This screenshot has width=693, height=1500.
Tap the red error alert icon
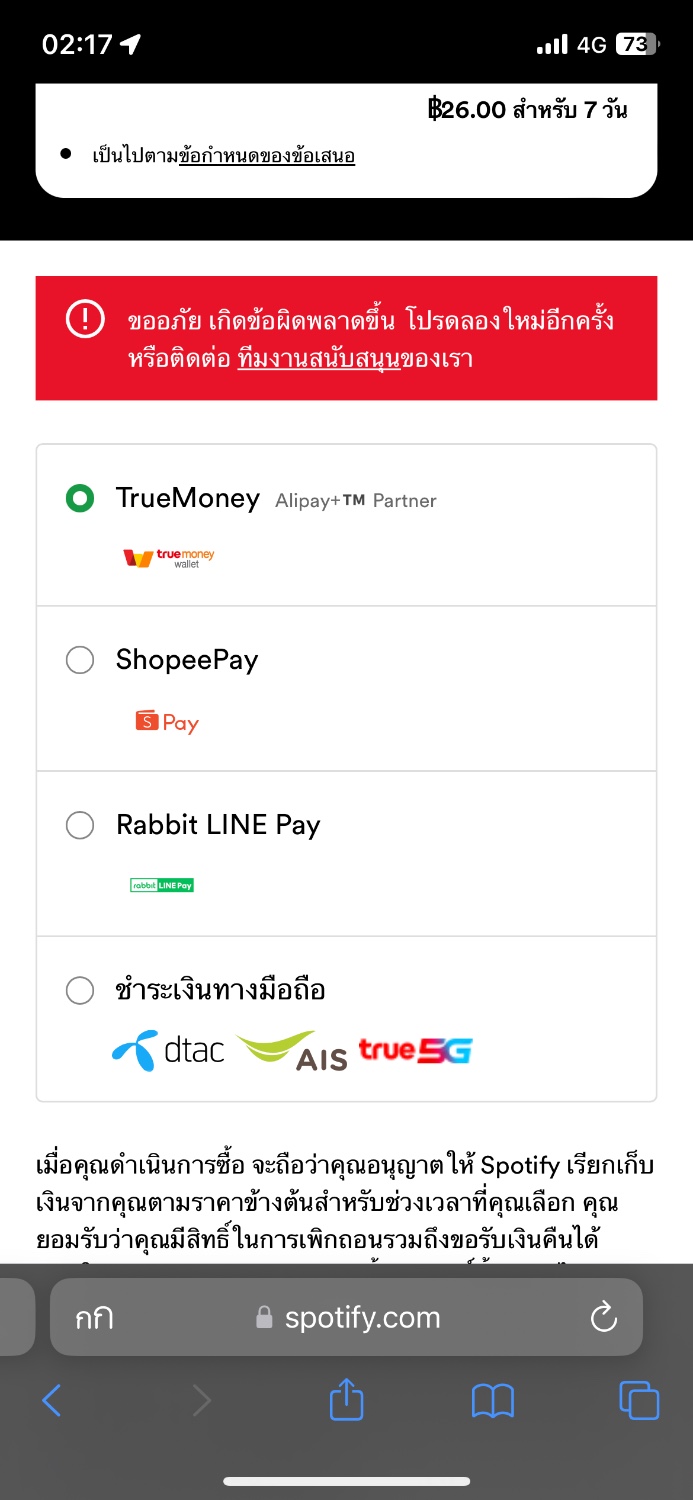click(x=85, y=319)
